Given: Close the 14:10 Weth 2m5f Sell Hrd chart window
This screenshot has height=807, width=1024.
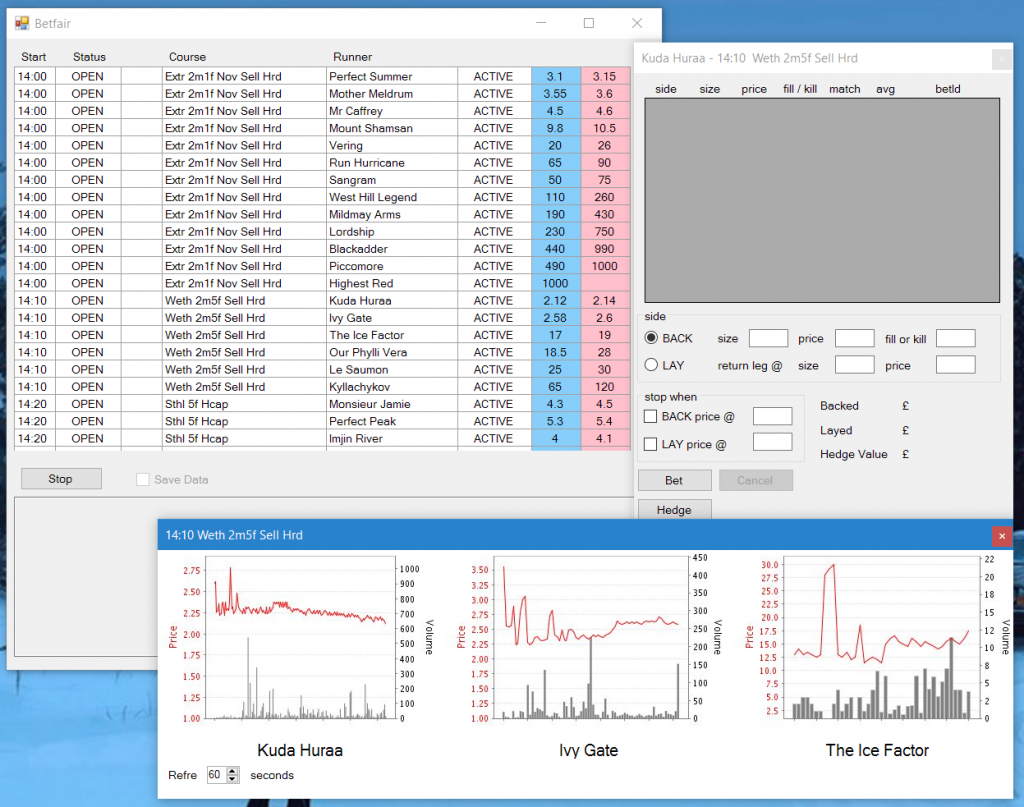Looking at the screenshot, I should point(1002,536).
